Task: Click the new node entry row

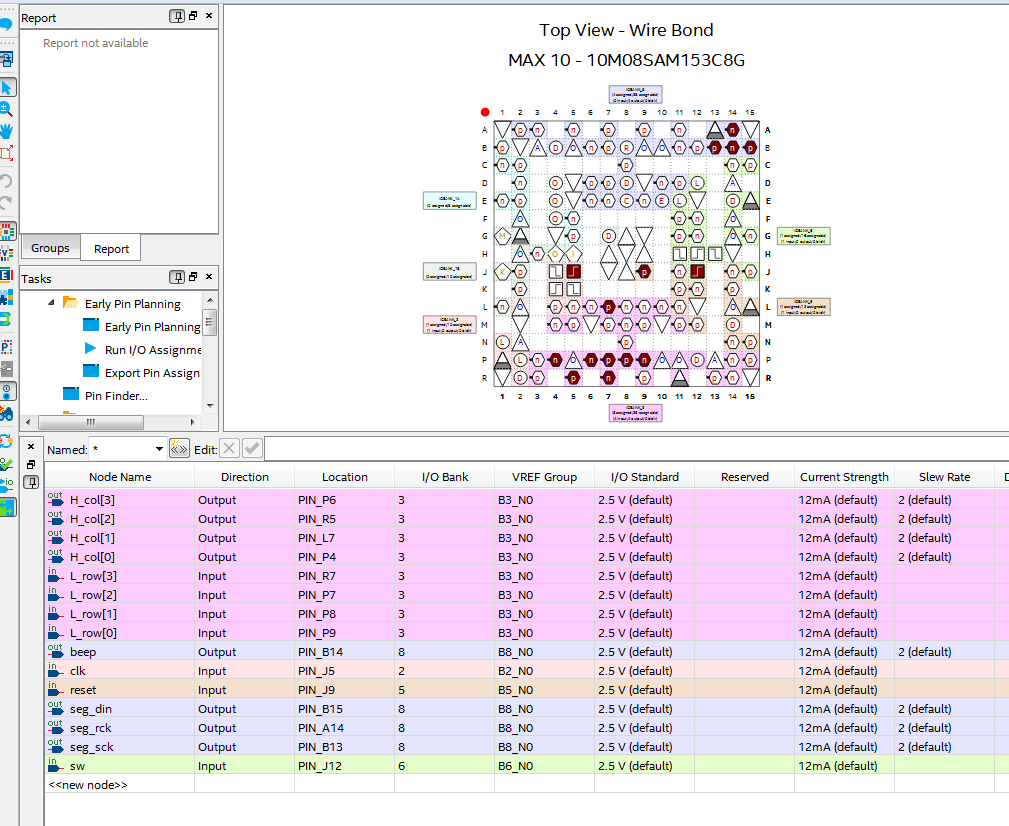Action: tap(88, 785)
